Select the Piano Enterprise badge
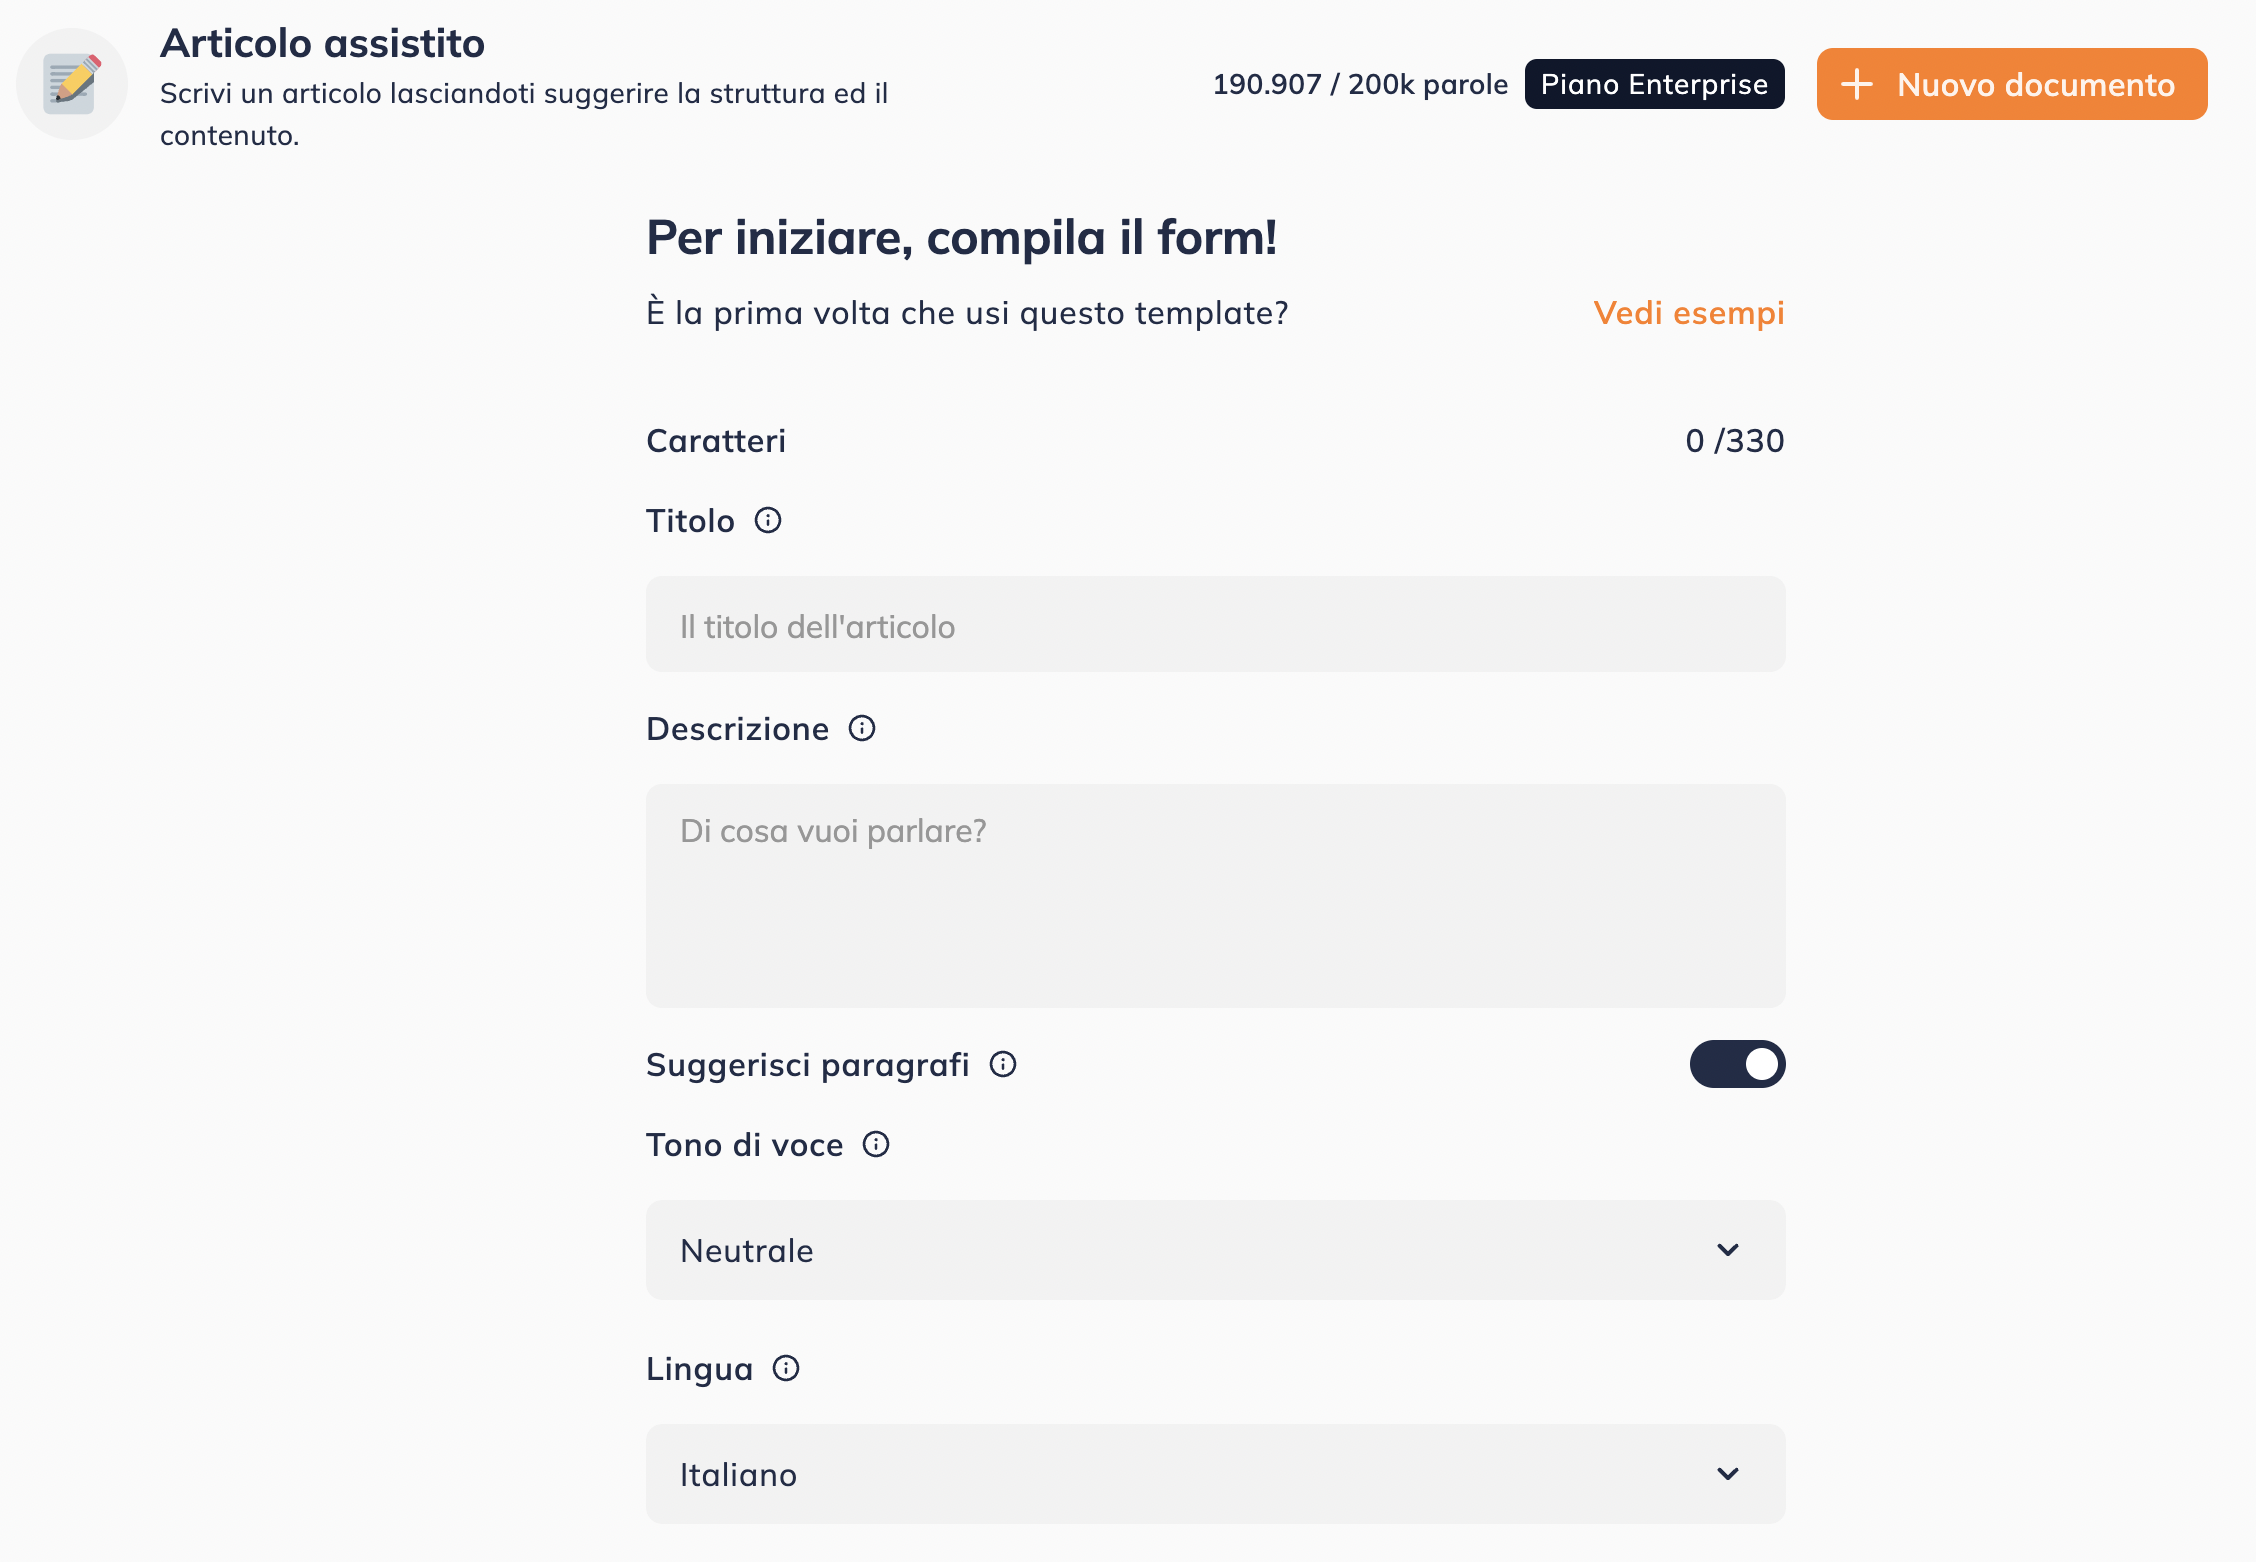Image resolution: width=2256 pixels, height=1562 pixels. 1653,84
